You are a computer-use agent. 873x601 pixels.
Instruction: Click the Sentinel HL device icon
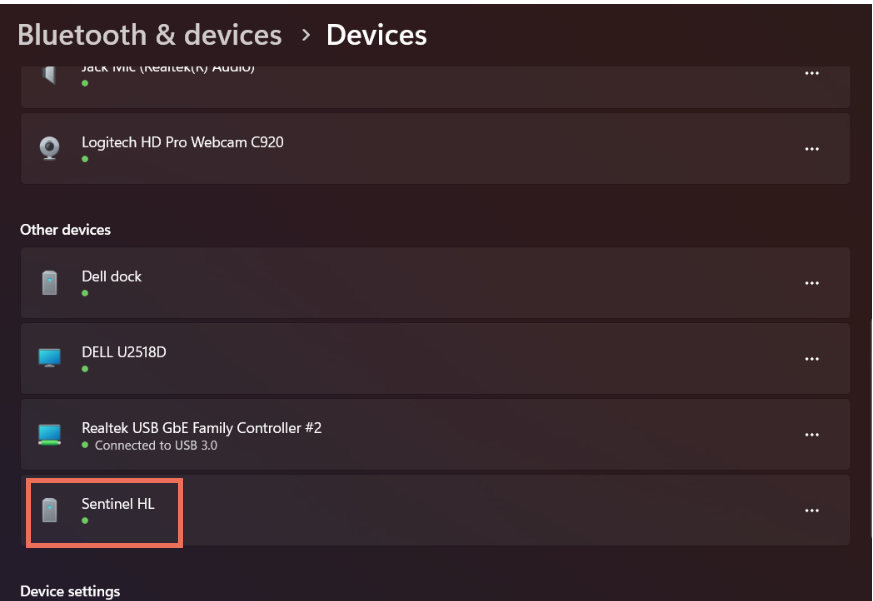point(49,510)
